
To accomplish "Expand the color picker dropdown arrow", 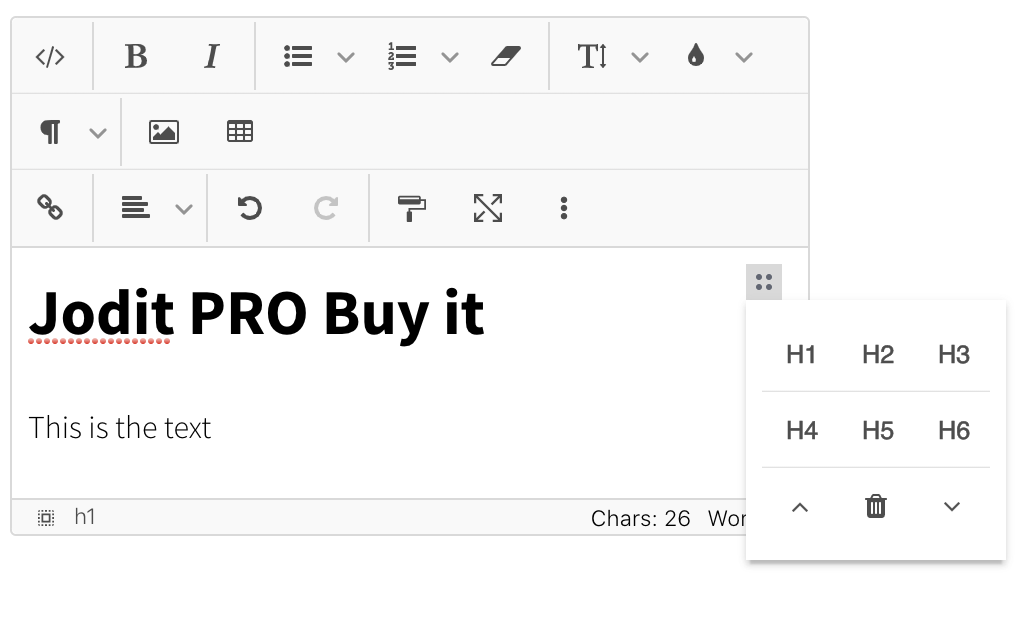I will (x=743, y=57).
